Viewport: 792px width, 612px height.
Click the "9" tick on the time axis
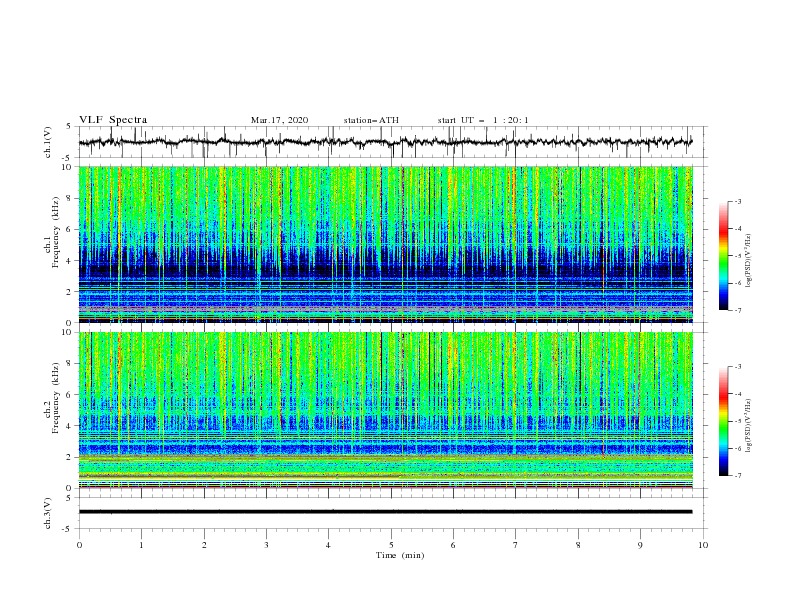pyautogui.click(x=640, y=545)
